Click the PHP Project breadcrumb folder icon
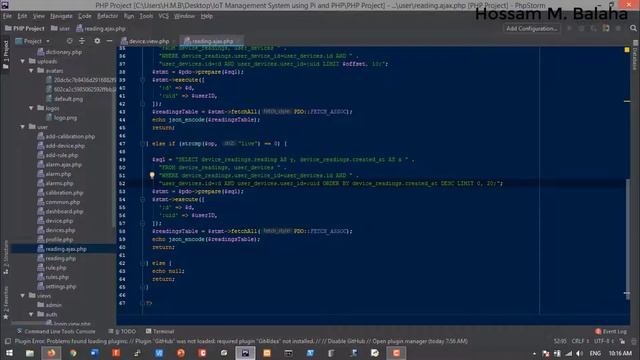 coord(8,28)
